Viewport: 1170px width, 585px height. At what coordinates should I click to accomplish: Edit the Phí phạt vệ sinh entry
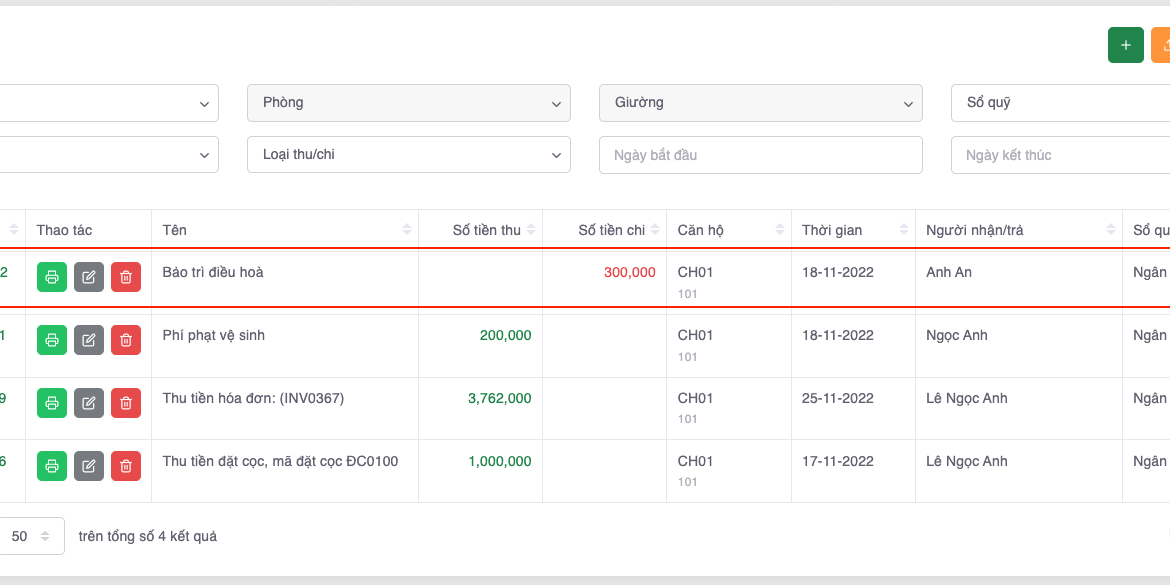tap(89, 340)
